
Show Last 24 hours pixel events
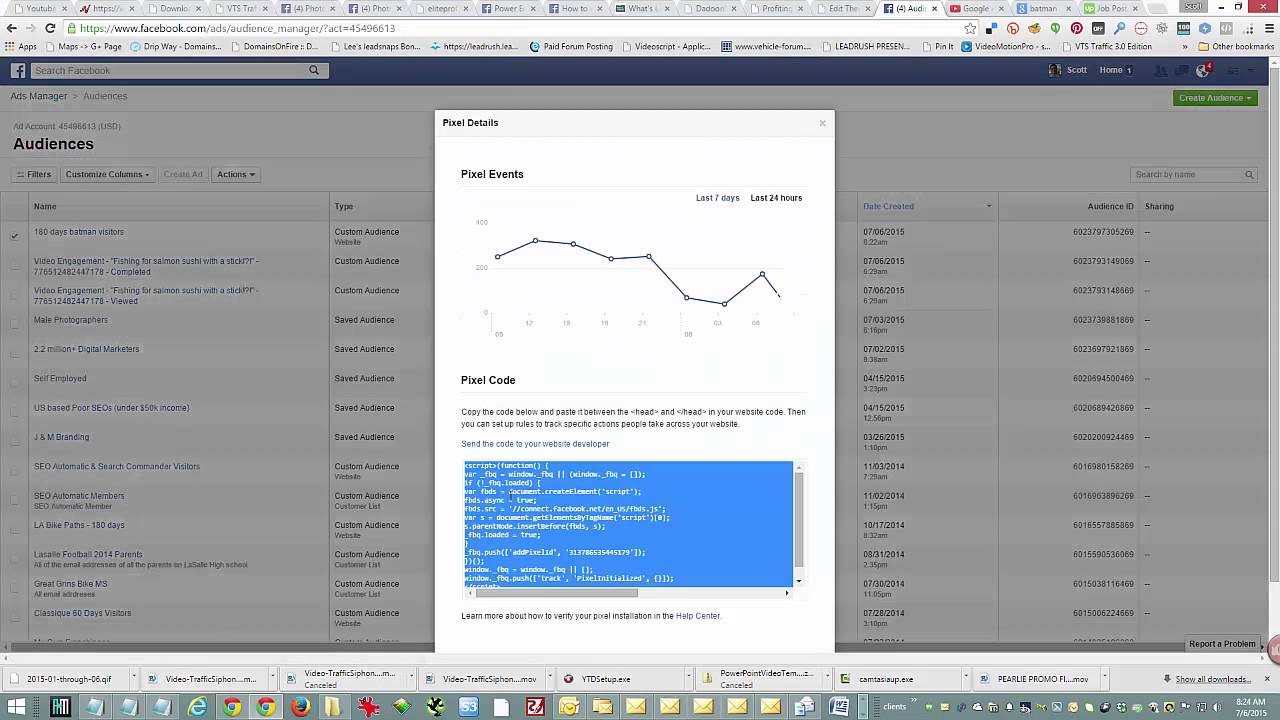[x=776, y=198]
